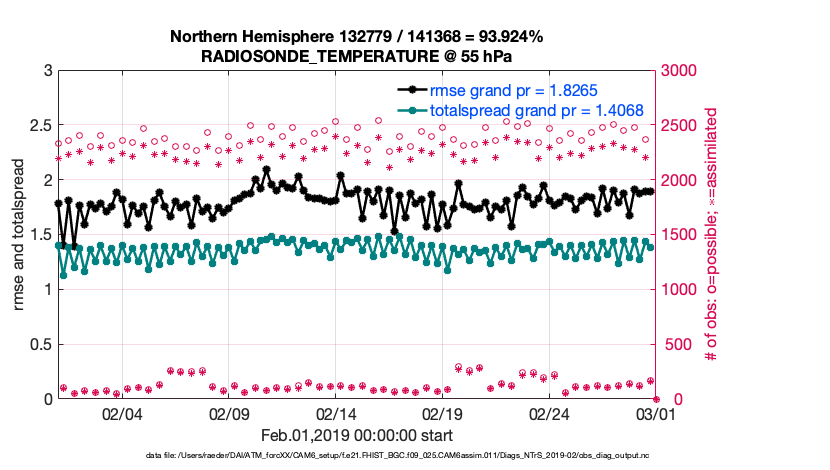
Task: Click the red 500 right-axis tick label
Action: coord(671,345)
